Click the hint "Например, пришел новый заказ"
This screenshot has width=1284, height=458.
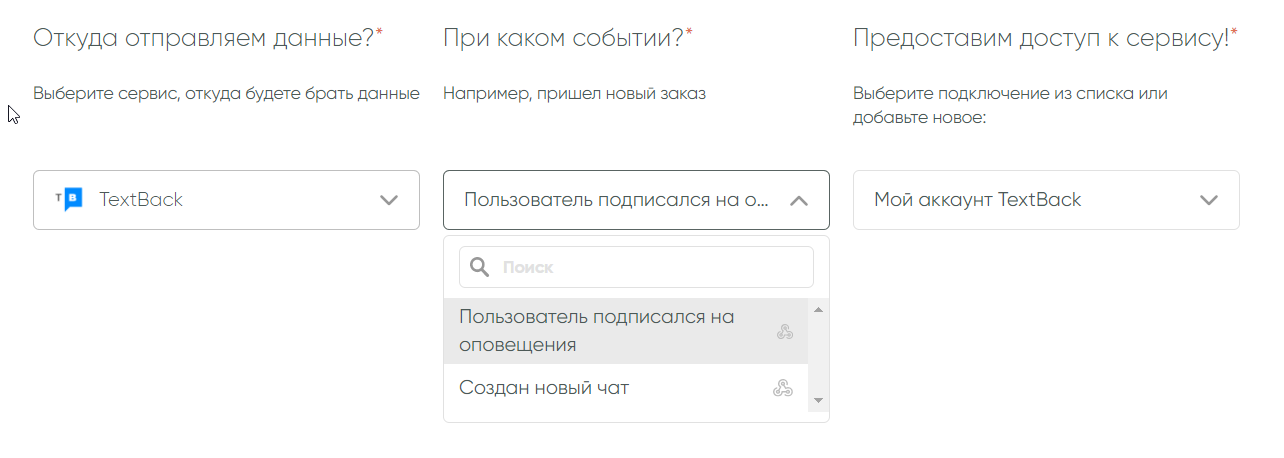click(574, 94)
